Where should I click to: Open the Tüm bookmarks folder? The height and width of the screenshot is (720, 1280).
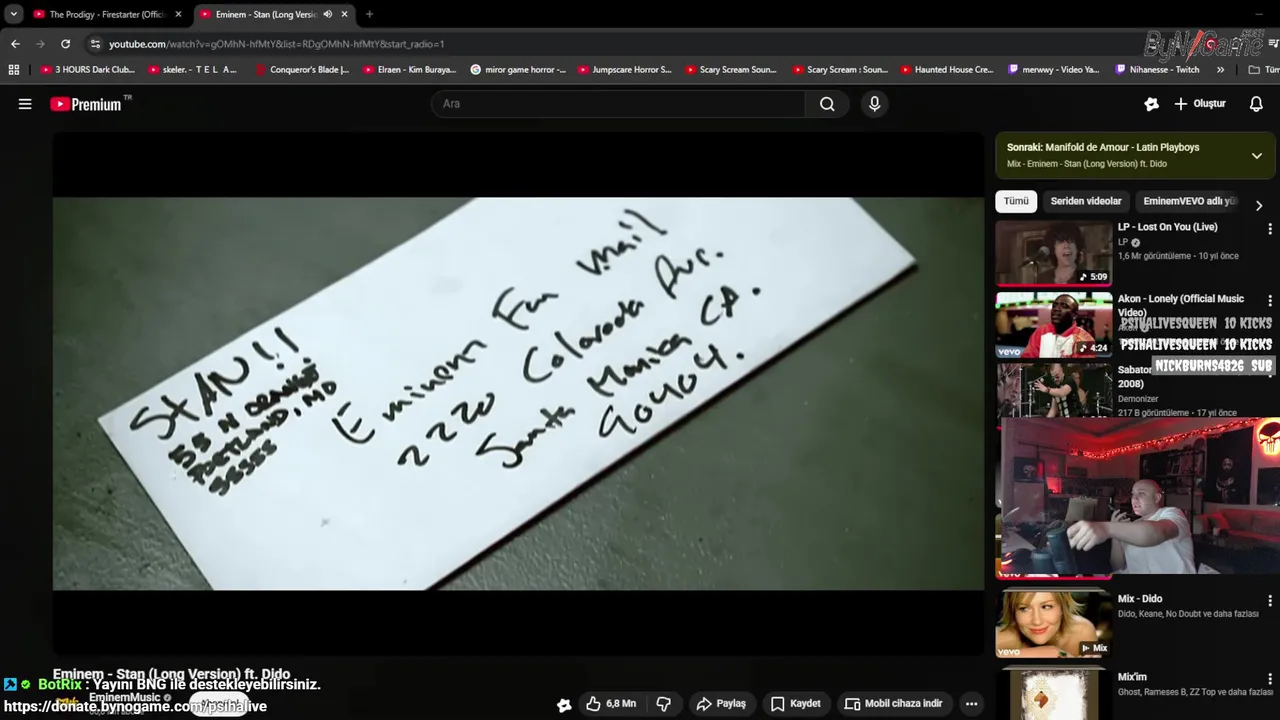click(1263, 70)
